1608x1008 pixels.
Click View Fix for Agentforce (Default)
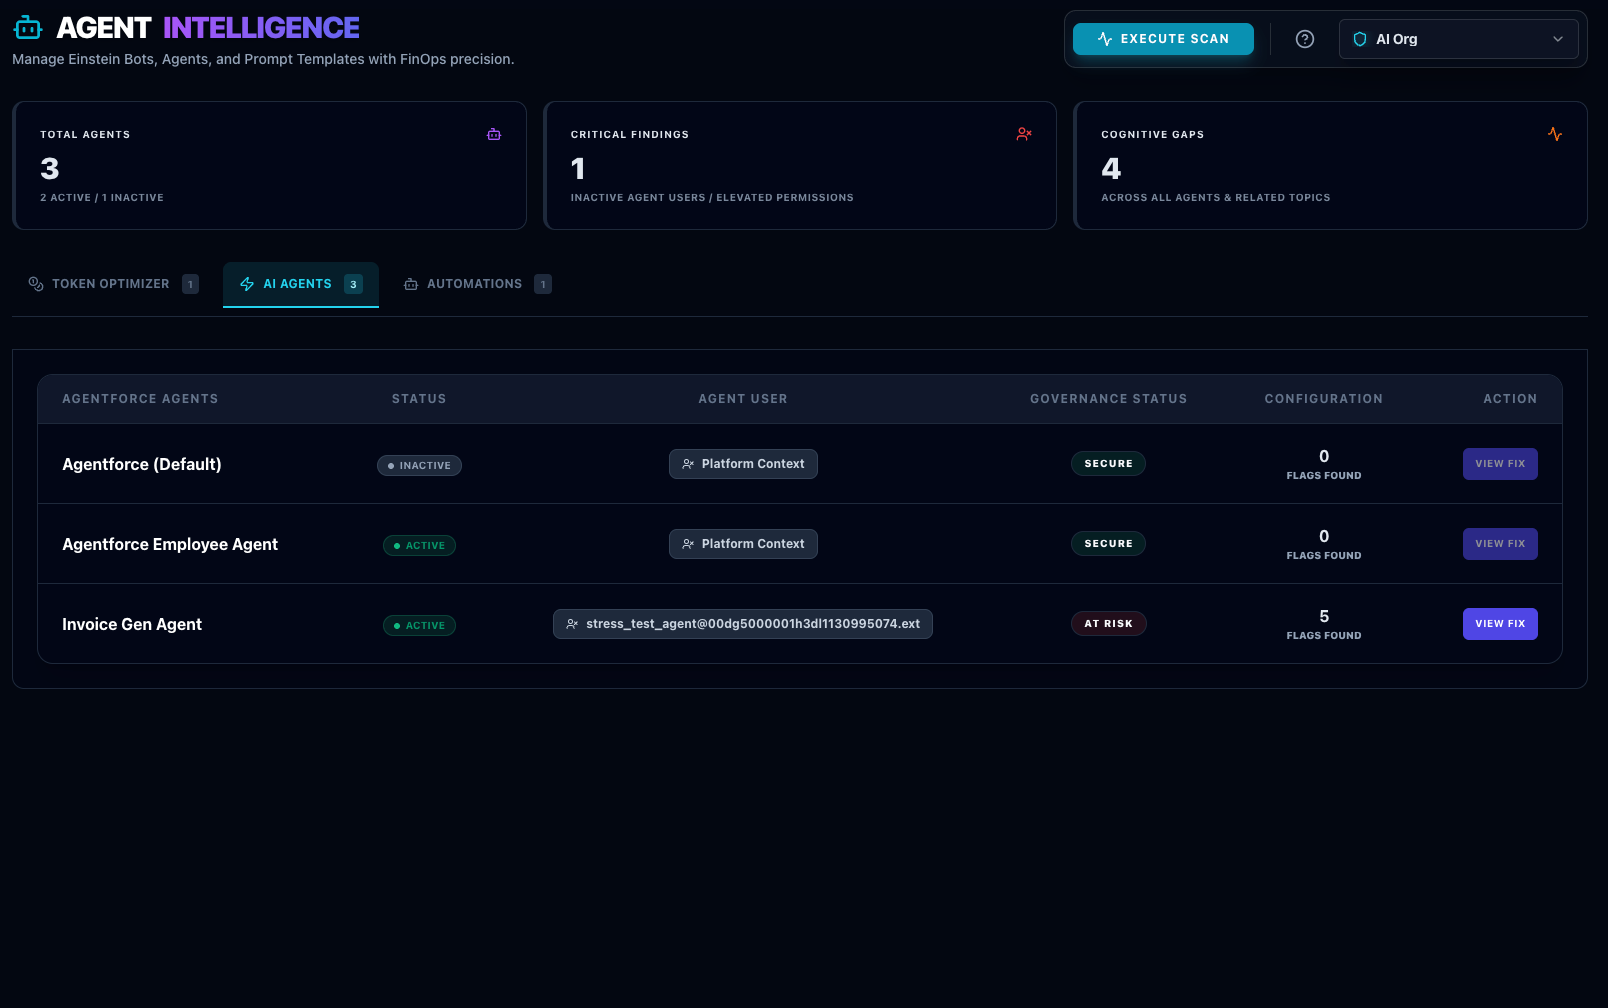point(1500,464)
